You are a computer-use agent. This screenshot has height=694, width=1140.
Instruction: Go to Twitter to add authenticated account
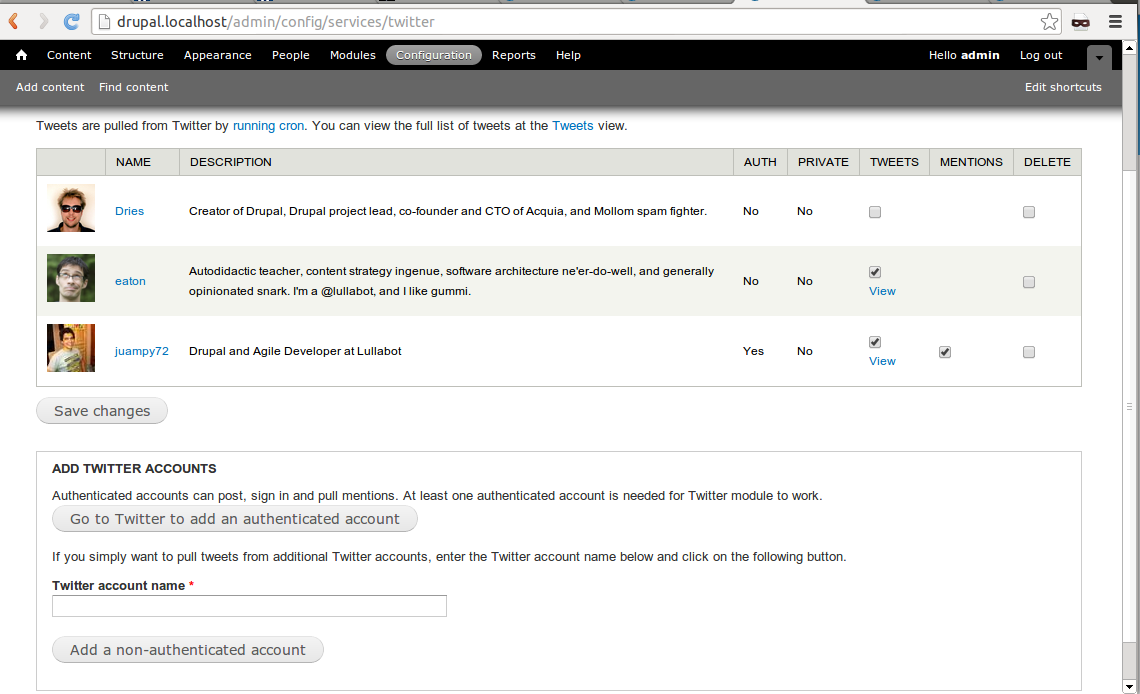235,519
